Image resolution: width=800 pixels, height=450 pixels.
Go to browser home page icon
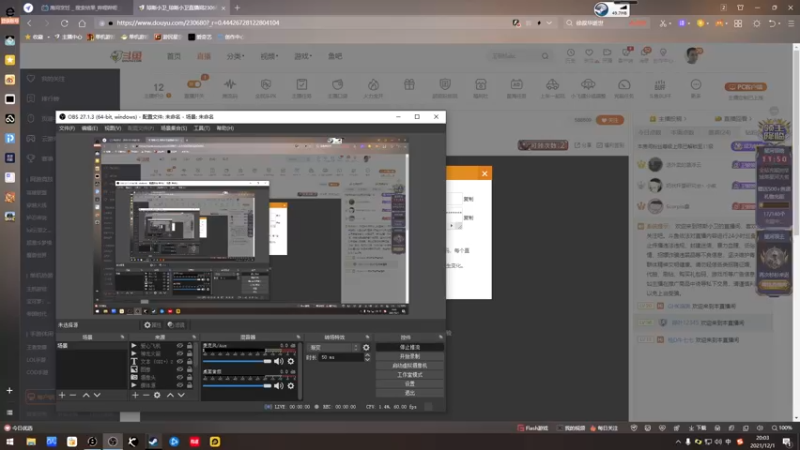[x=82, y=23]
